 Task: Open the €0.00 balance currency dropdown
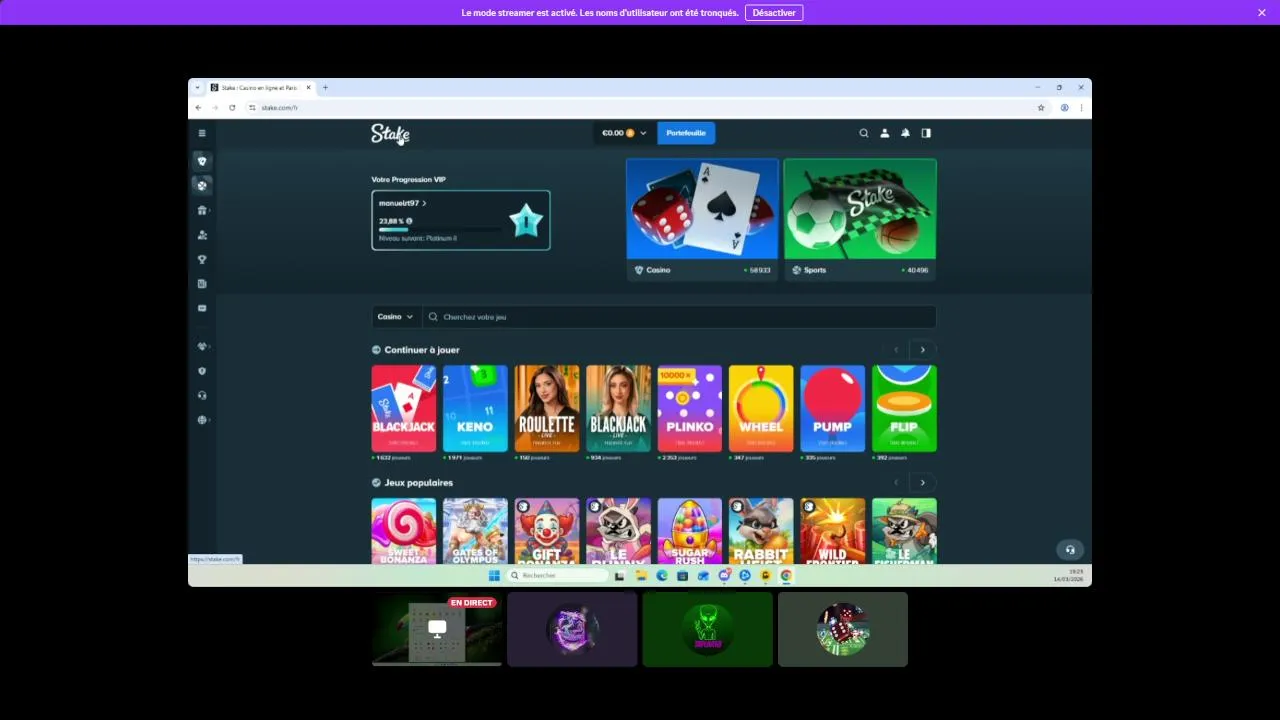click(624, 133)
